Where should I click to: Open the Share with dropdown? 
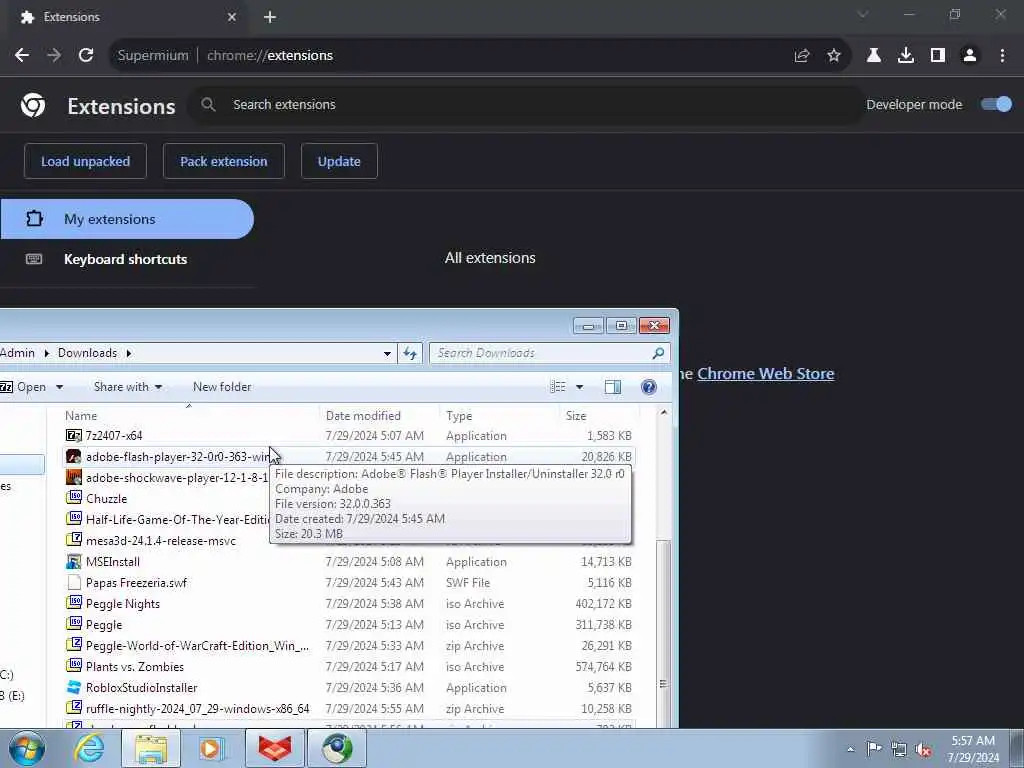128,387
